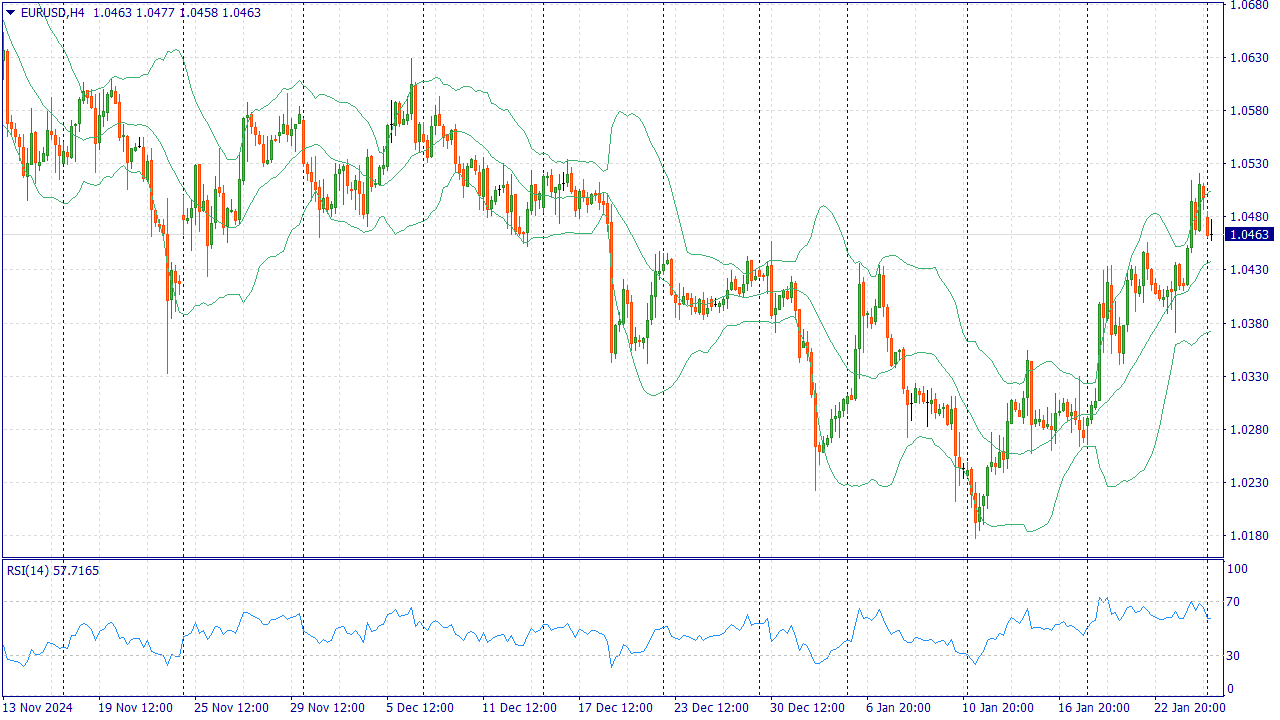Select the 13 Nov 2024 date label
The height and width of the screenshot is (720, 1280).
(x=38, y=708)
